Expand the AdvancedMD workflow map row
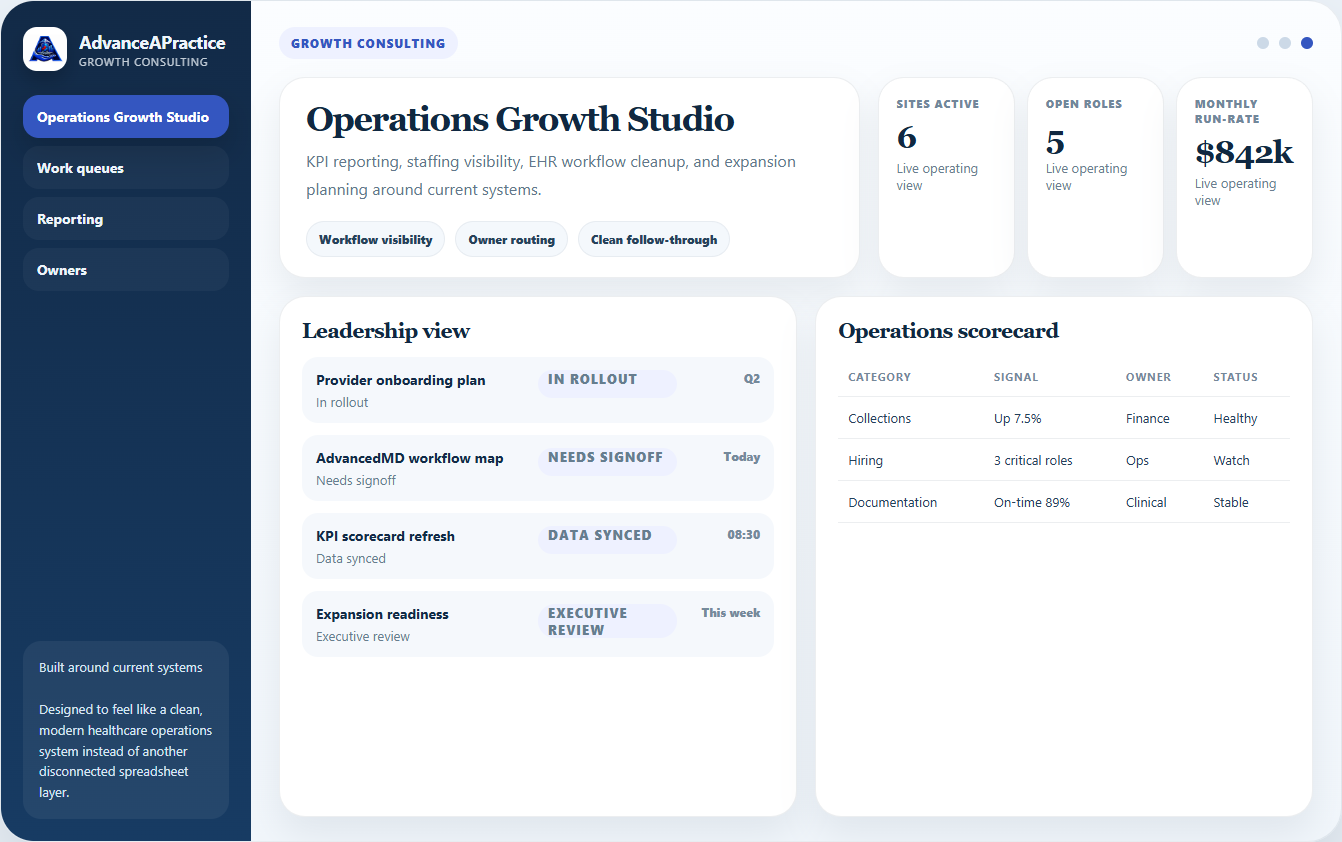 click(538, 467)
